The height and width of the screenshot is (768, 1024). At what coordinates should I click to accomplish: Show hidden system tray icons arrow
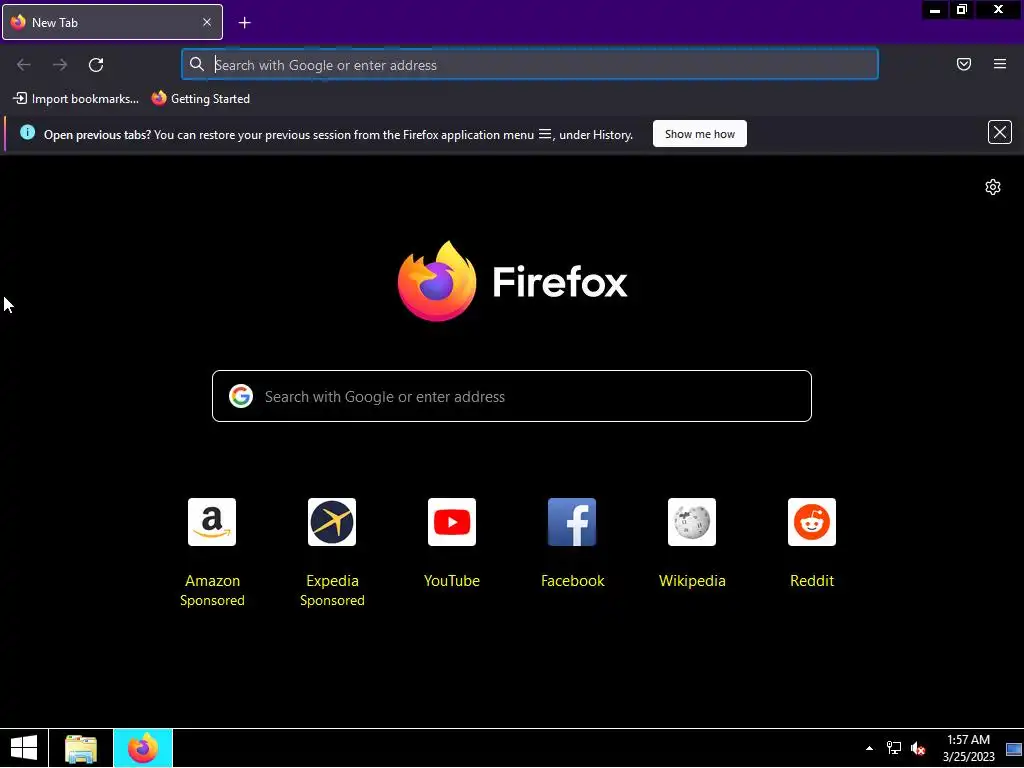869,748
